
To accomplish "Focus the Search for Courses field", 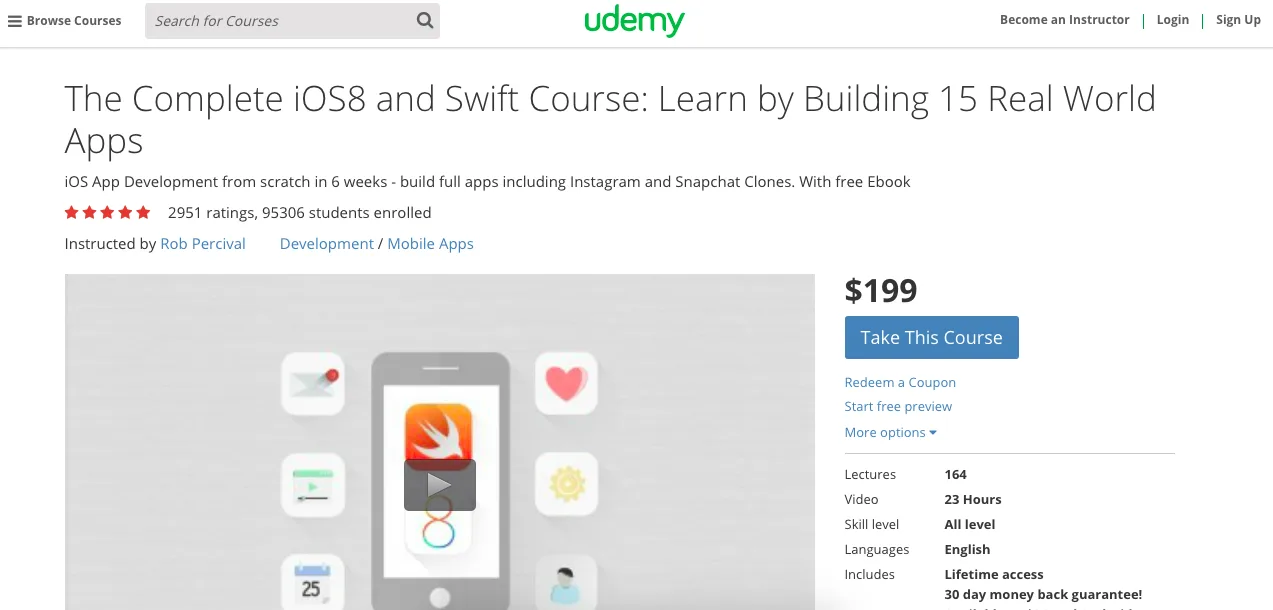I will [x=280, y=20].
